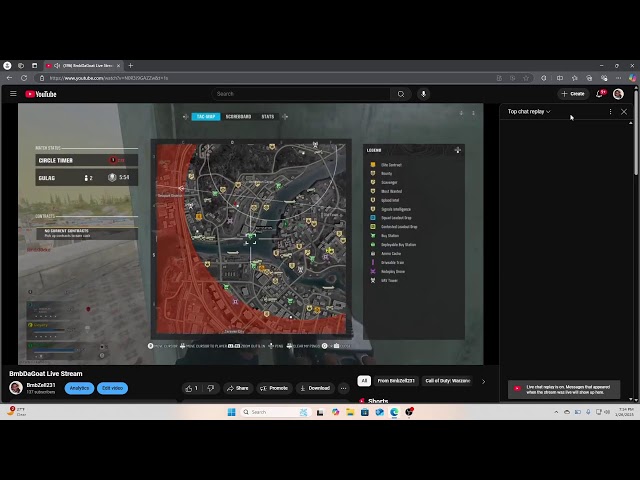Open chat replay more options menu
640x480 pixels.
click(x=610, y=111)
